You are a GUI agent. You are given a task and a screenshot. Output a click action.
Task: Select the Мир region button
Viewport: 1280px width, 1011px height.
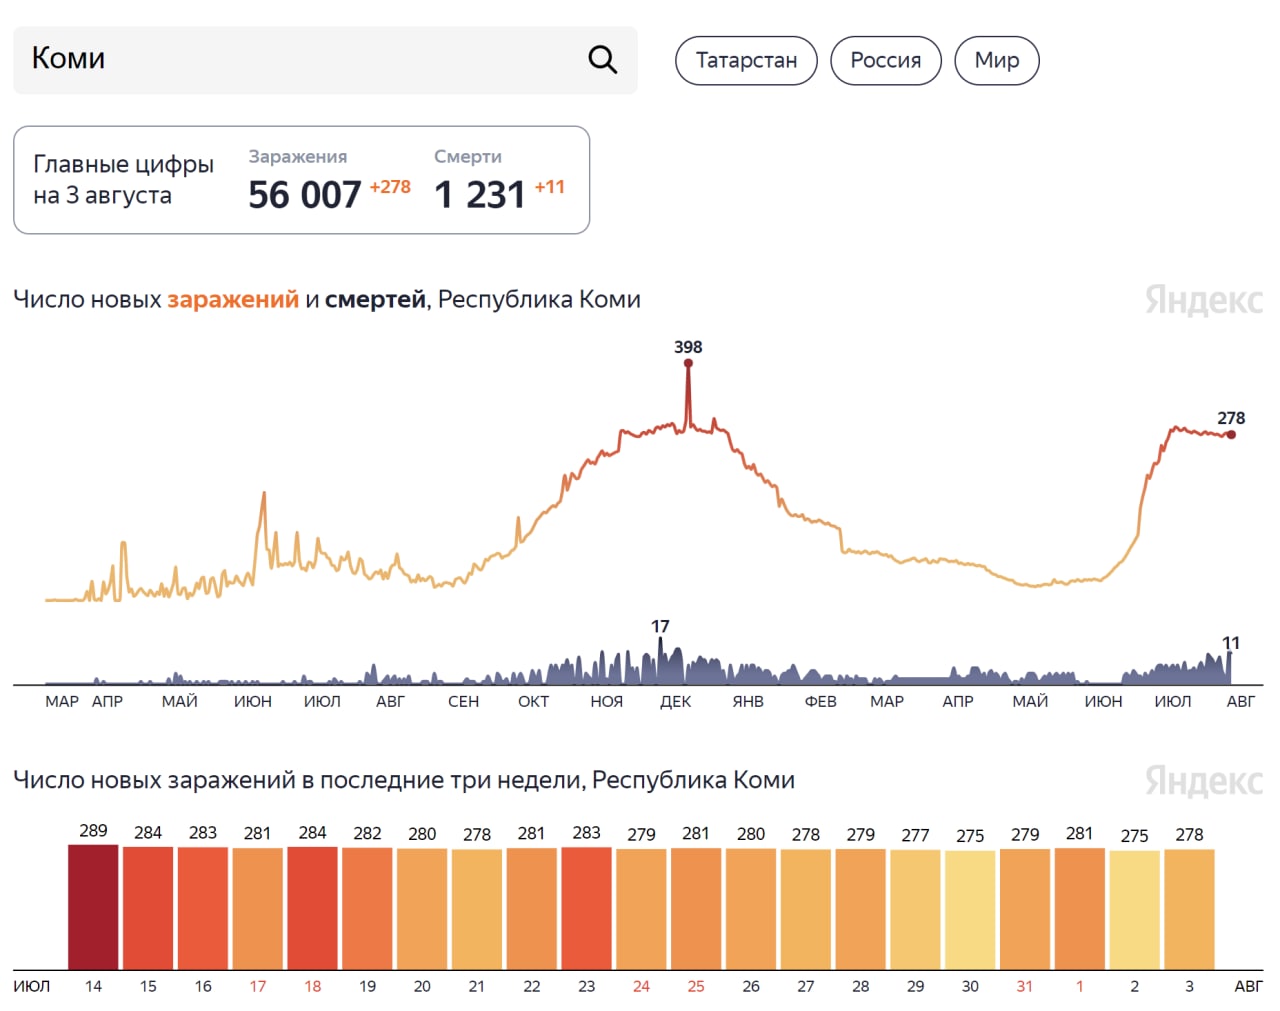pyautogui.click(x=997, y=61)
